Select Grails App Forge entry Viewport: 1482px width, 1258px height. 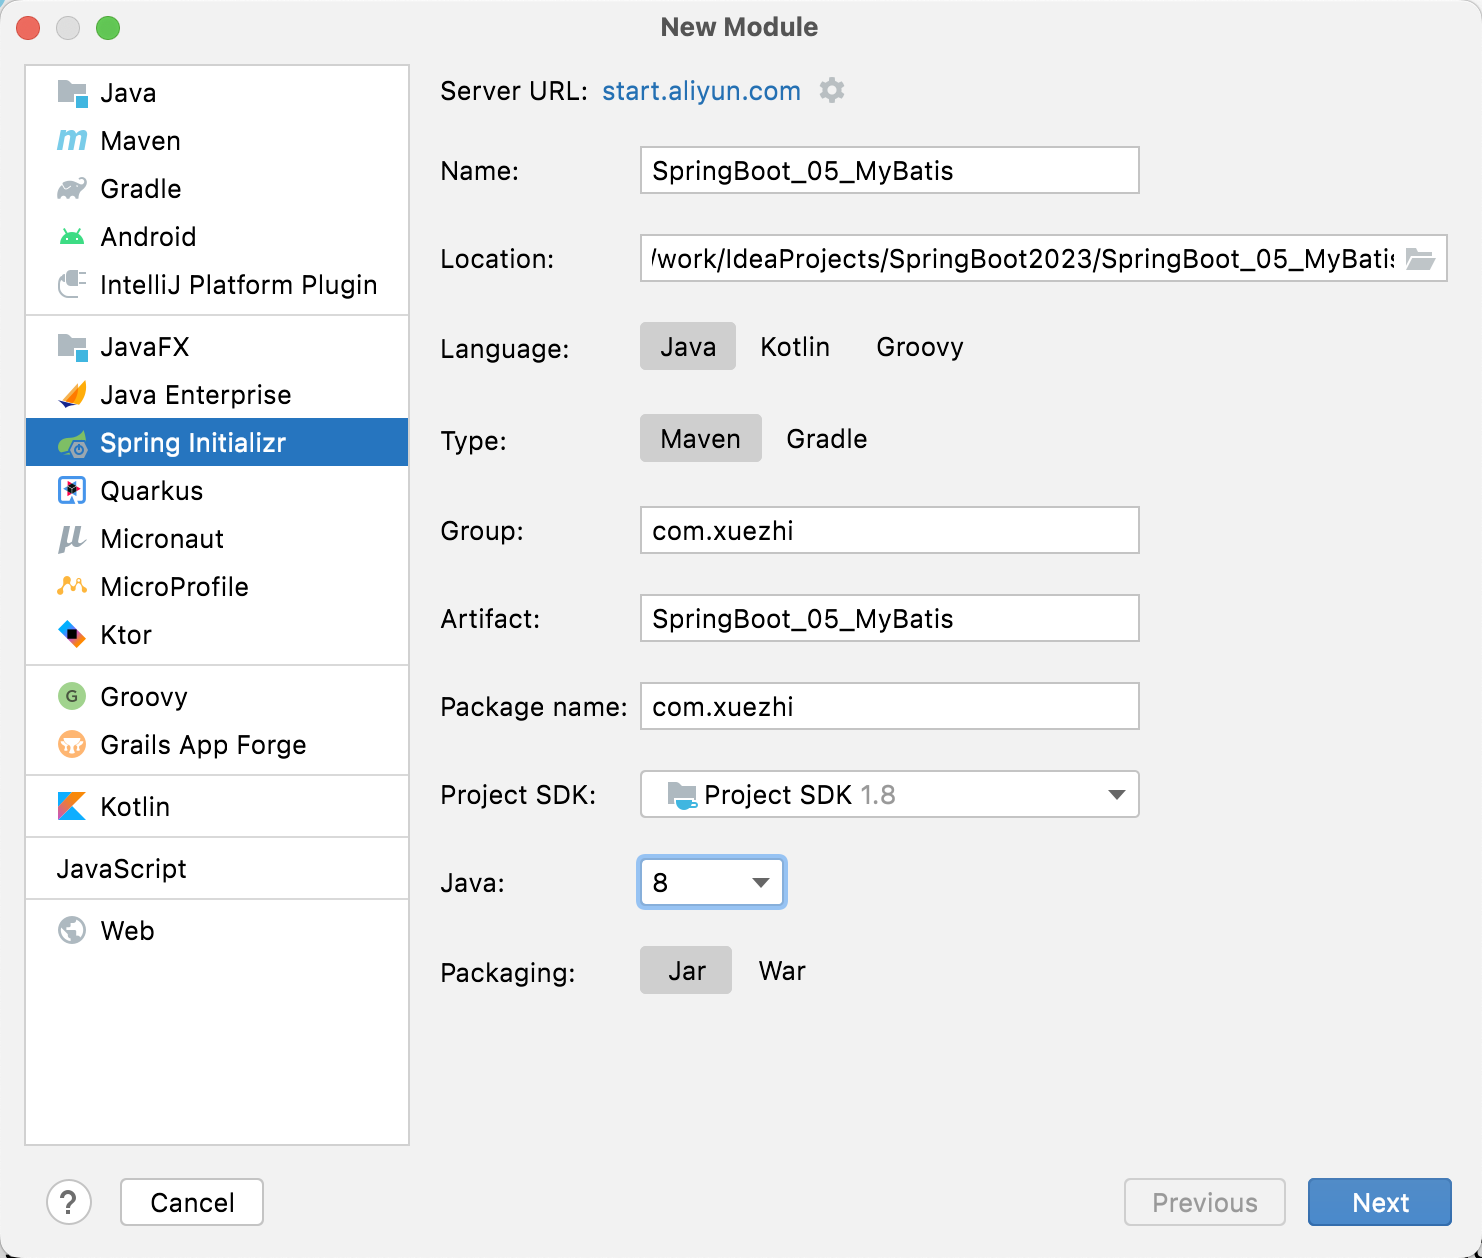tap(217, 745)
